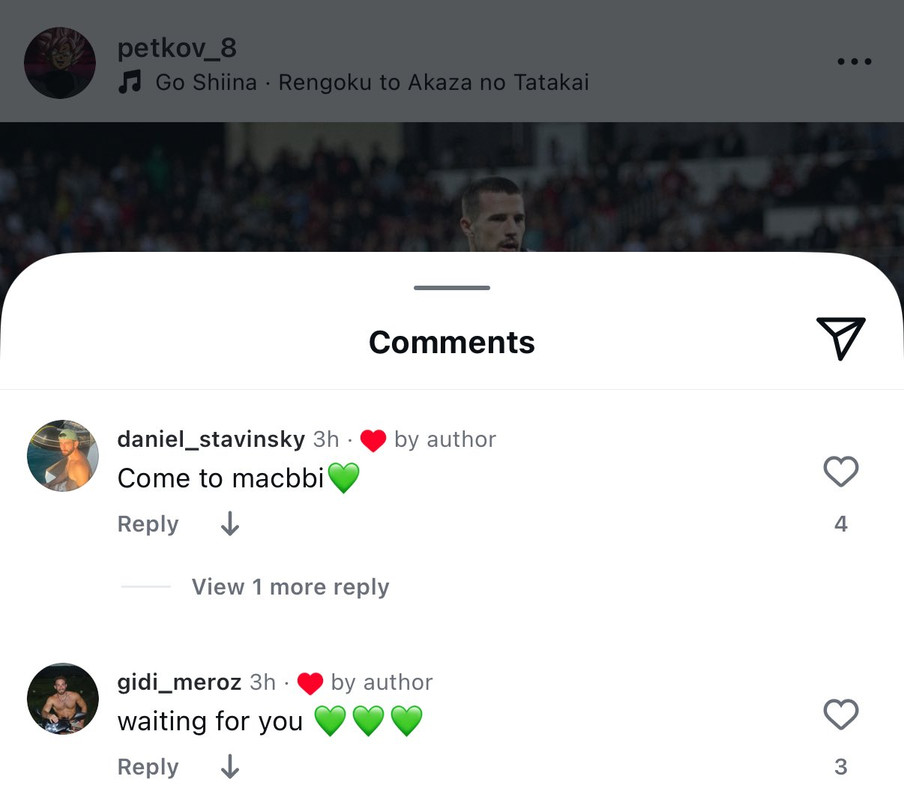Tap the share paper plane icon

840,339
